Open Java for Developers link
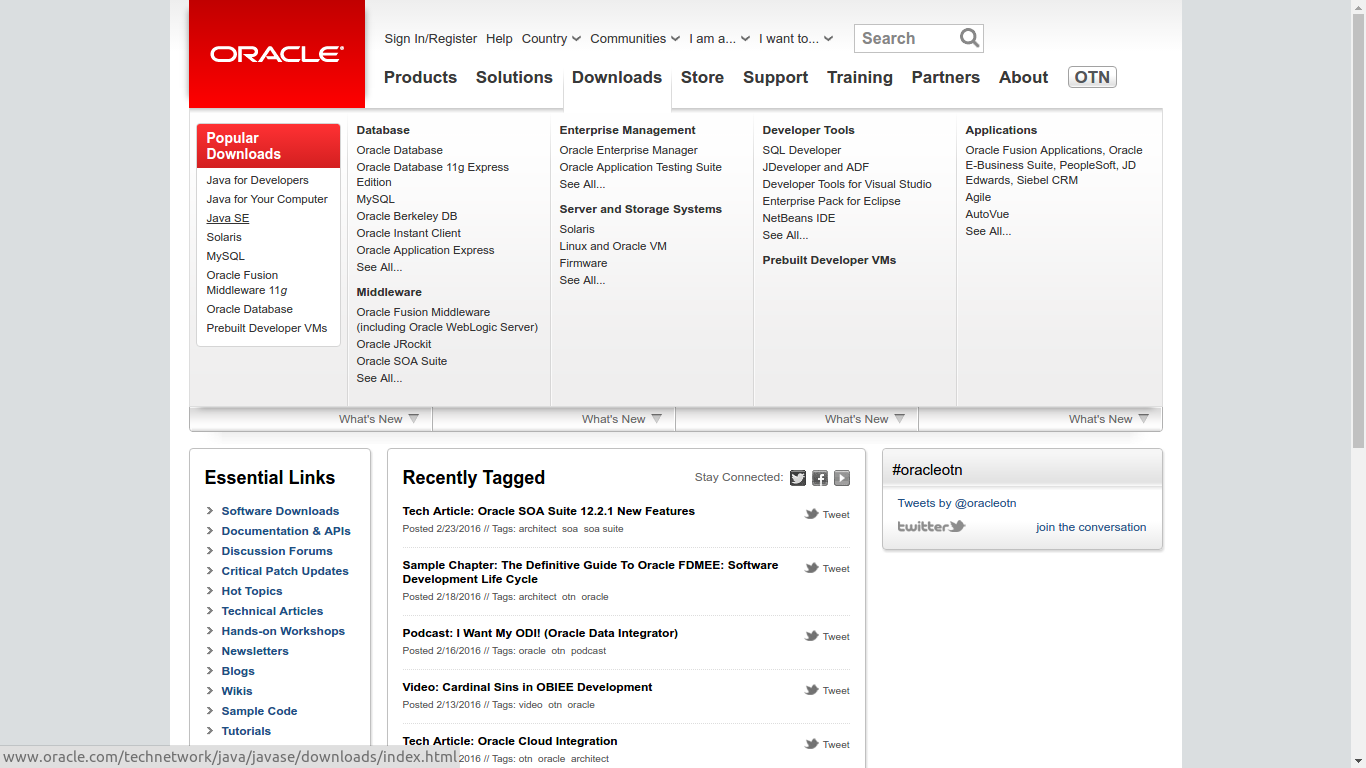 point(258,180)
